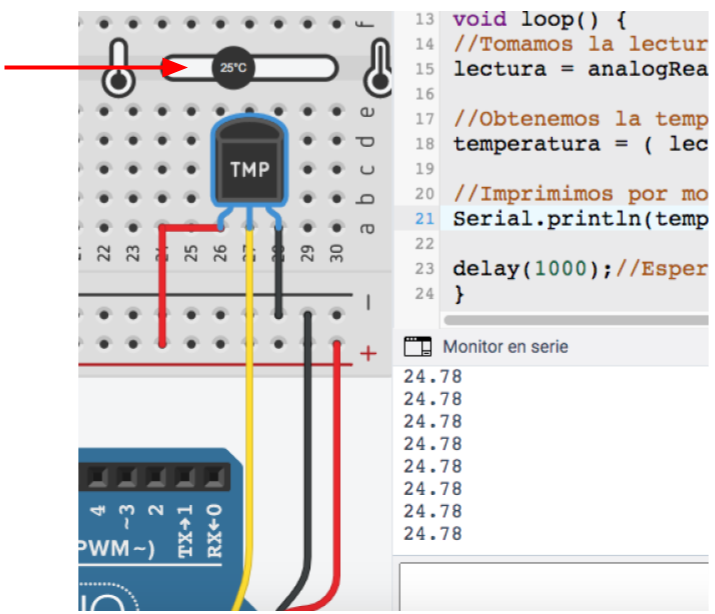Click the Arduino TX→1 pin socket
This screenshot has height=614, width=715.
(185, 477)
